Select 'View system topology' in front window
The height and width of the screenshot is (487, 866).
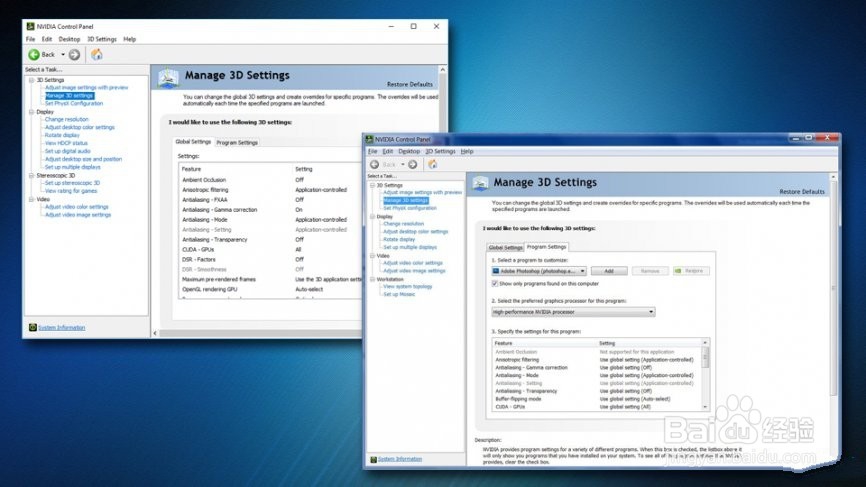[x=408, y=287]
